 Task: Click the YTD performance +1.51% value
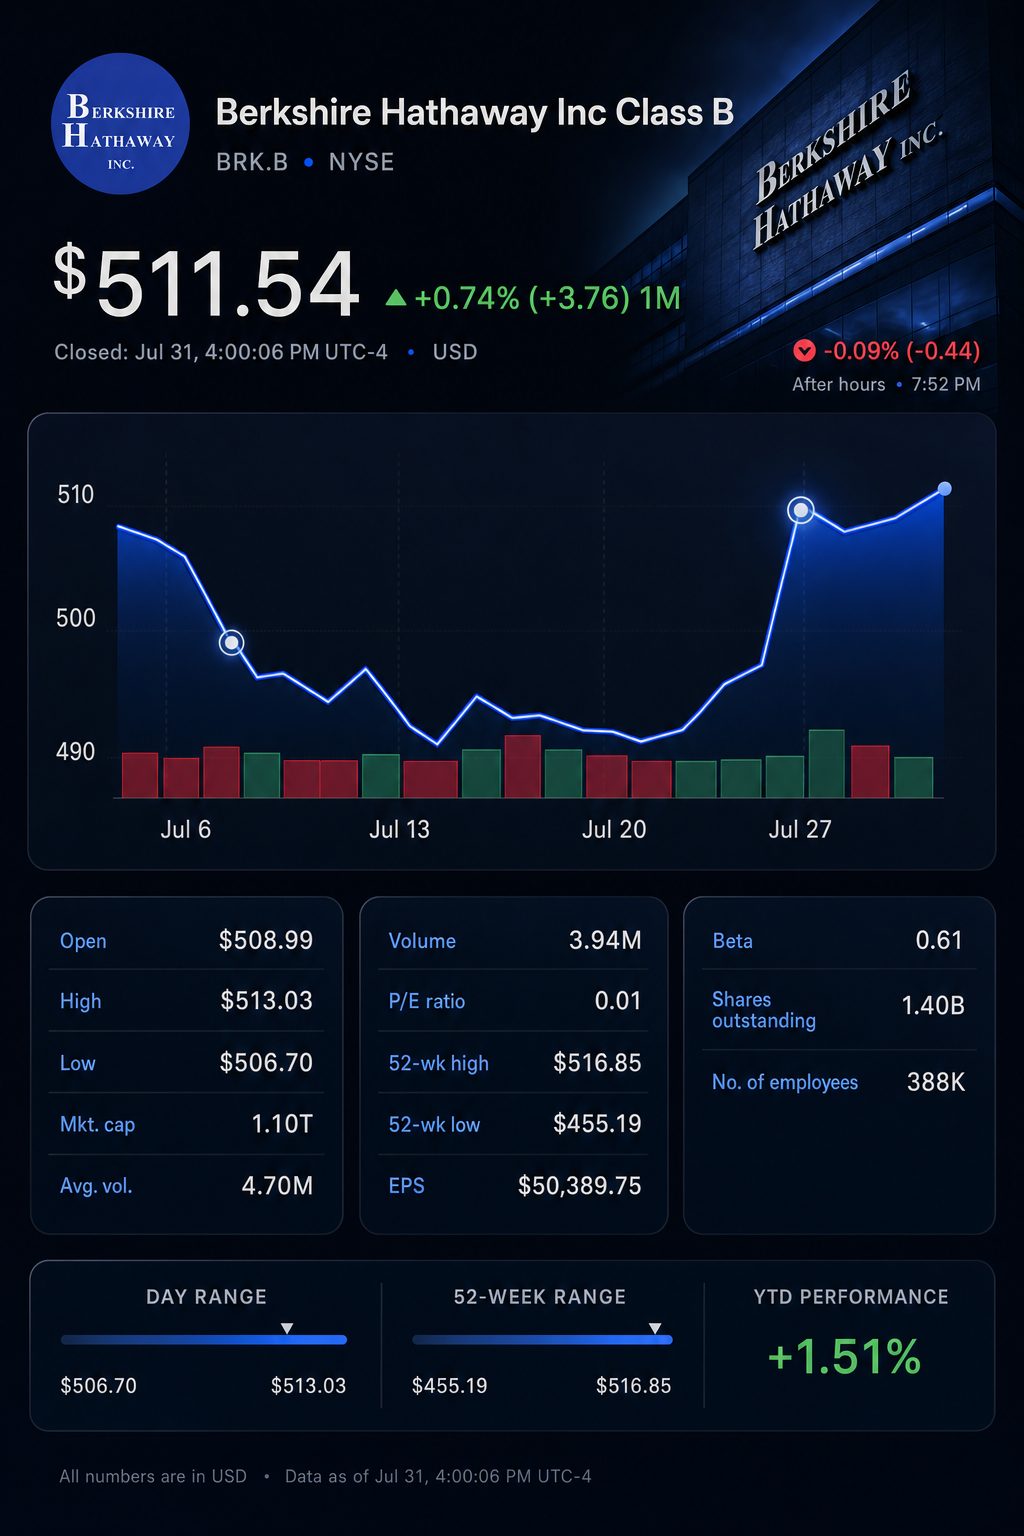tap(844, 1357)
